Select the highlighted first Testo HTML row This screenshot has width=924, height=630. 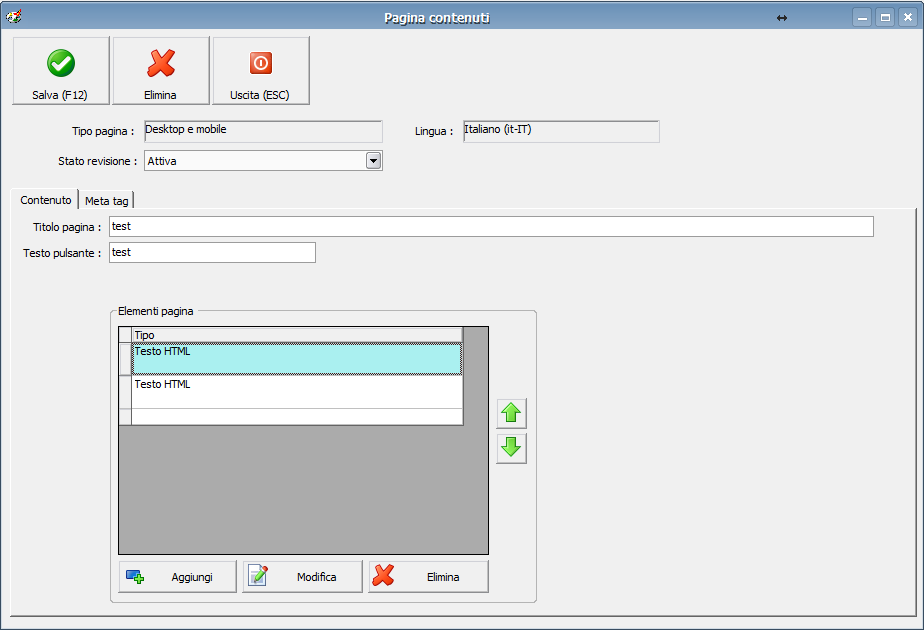(x=297, y=359)
